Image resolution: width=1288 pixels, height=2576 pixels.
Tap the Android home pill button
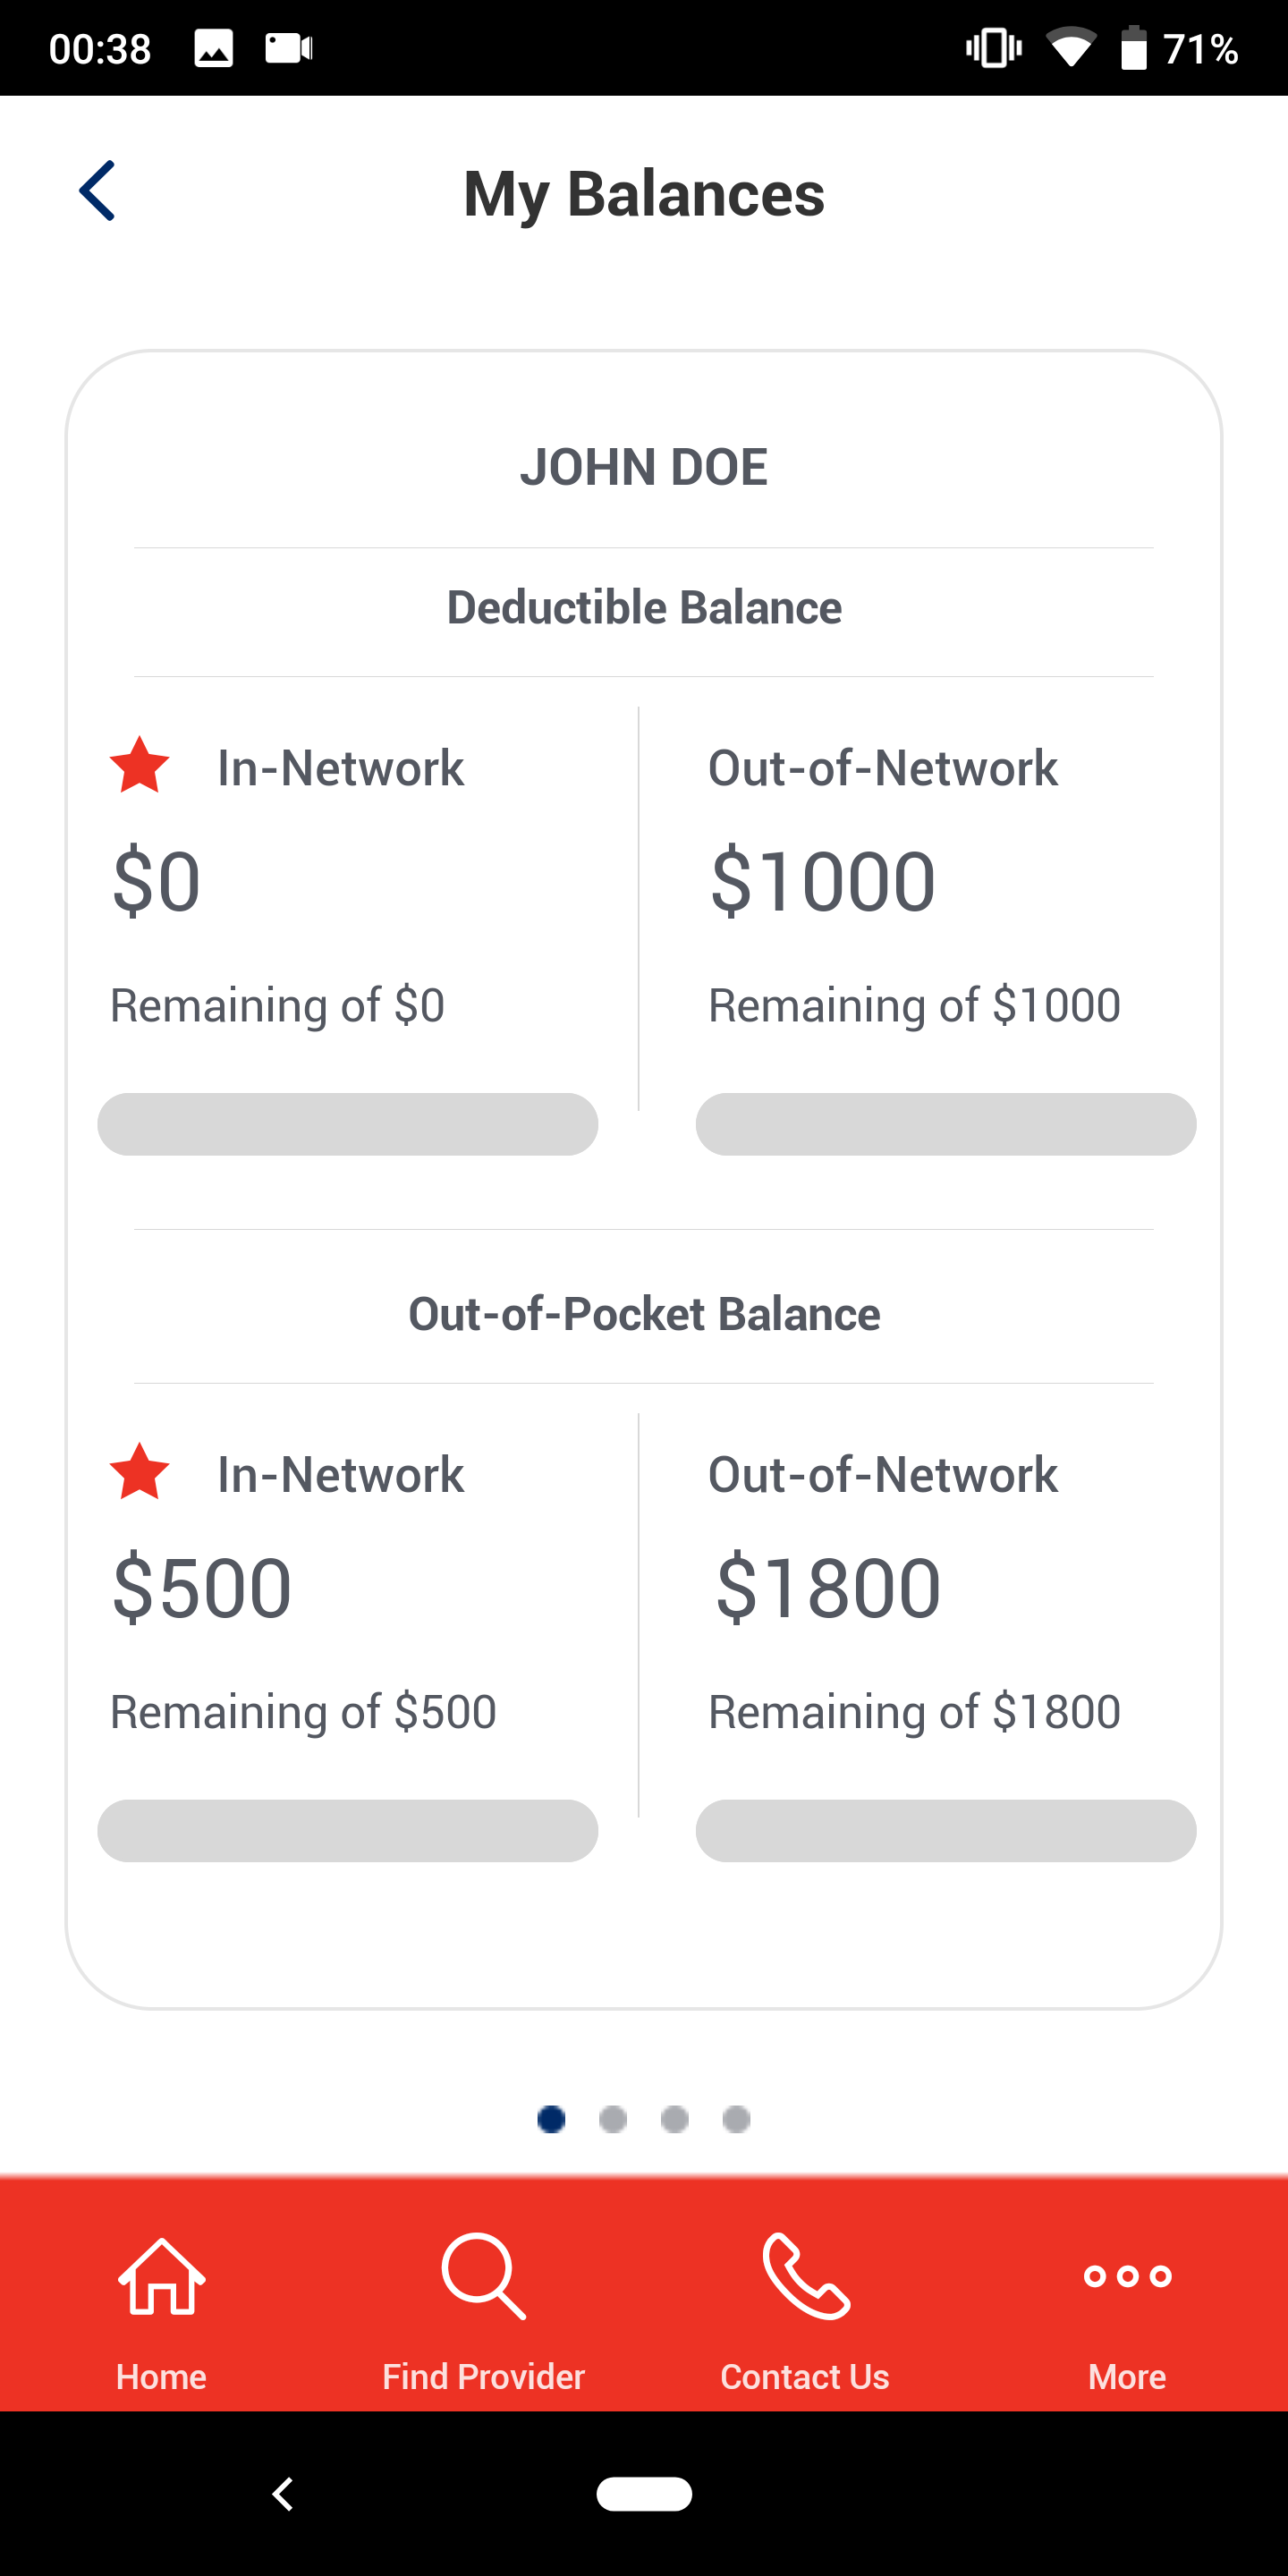coord(644,2494)
